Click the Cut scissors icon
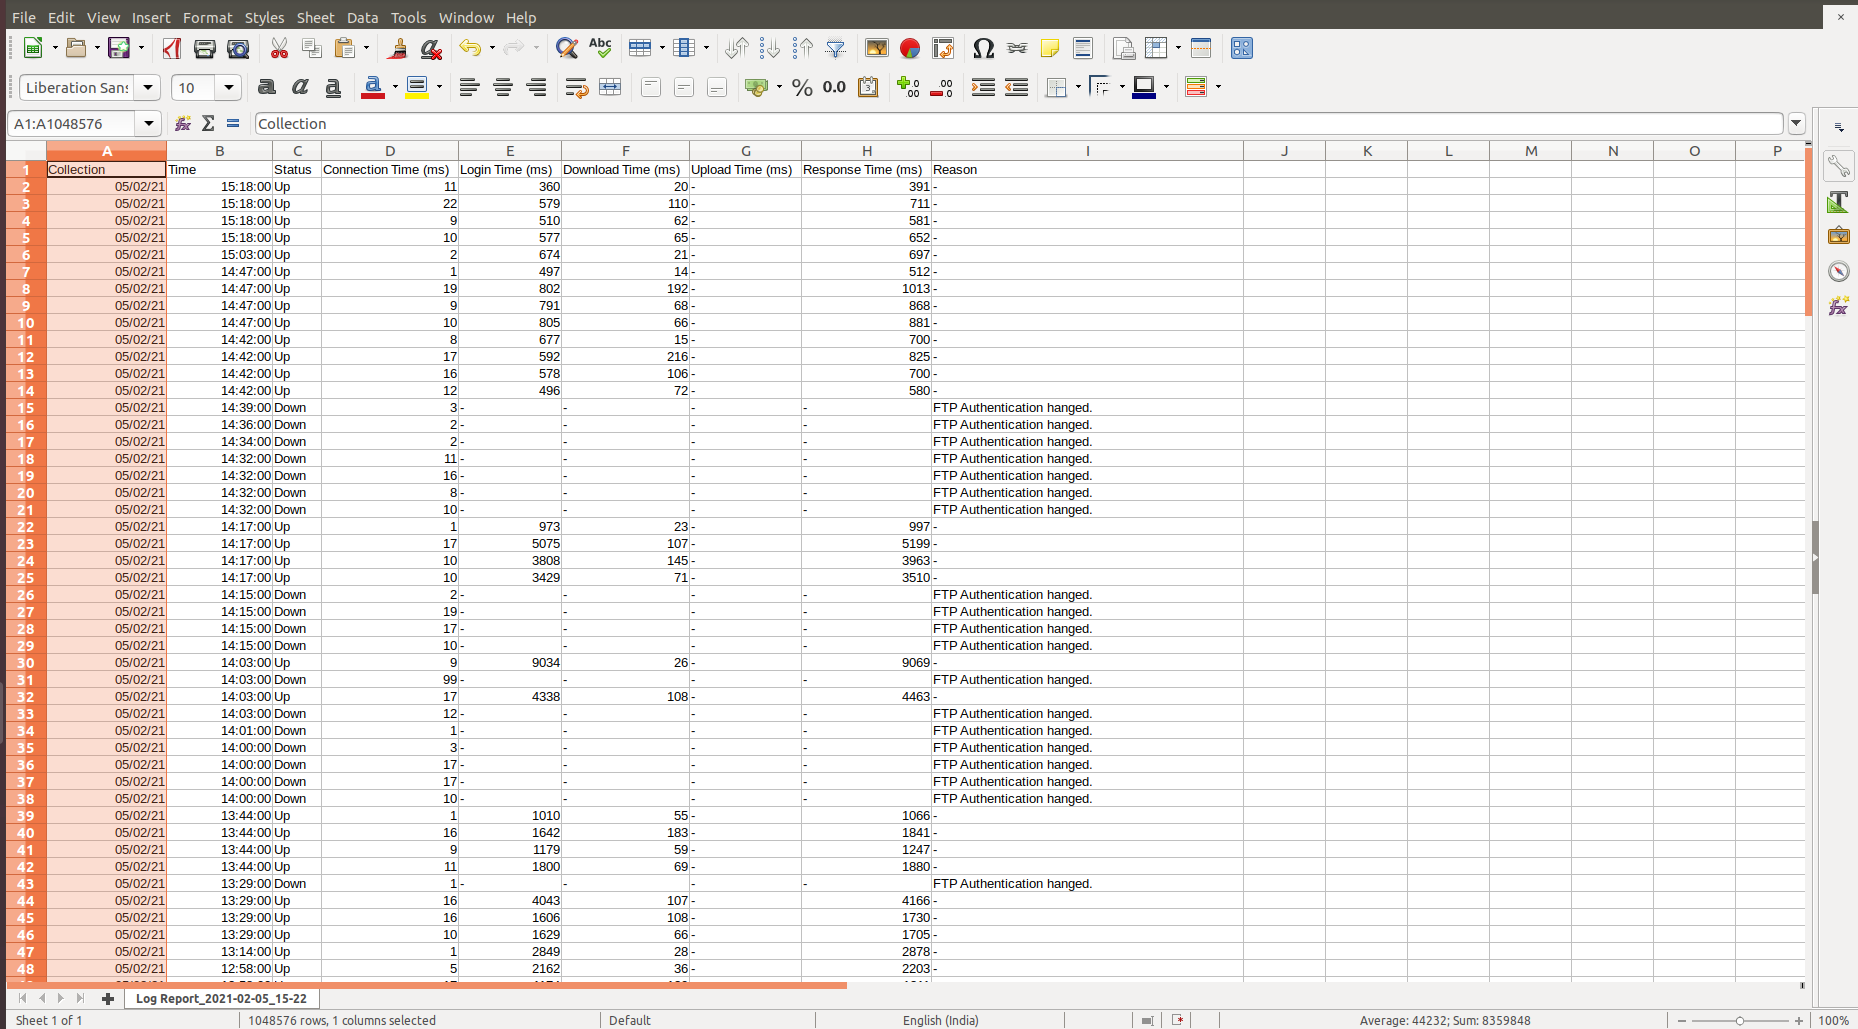1858x1029 pixels. click(x=279, y=48)
